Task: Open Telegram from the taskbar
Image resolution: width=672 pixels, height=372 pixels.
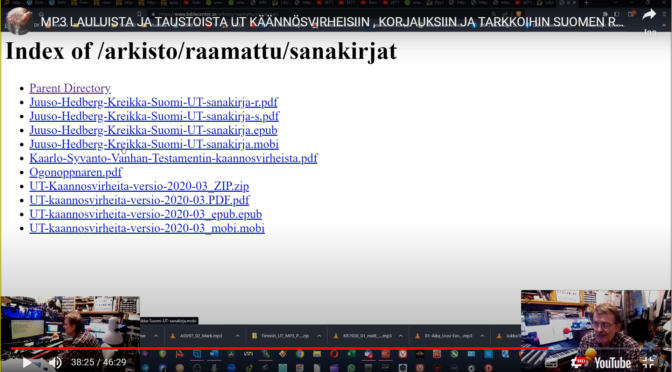Action: point(145,368)
